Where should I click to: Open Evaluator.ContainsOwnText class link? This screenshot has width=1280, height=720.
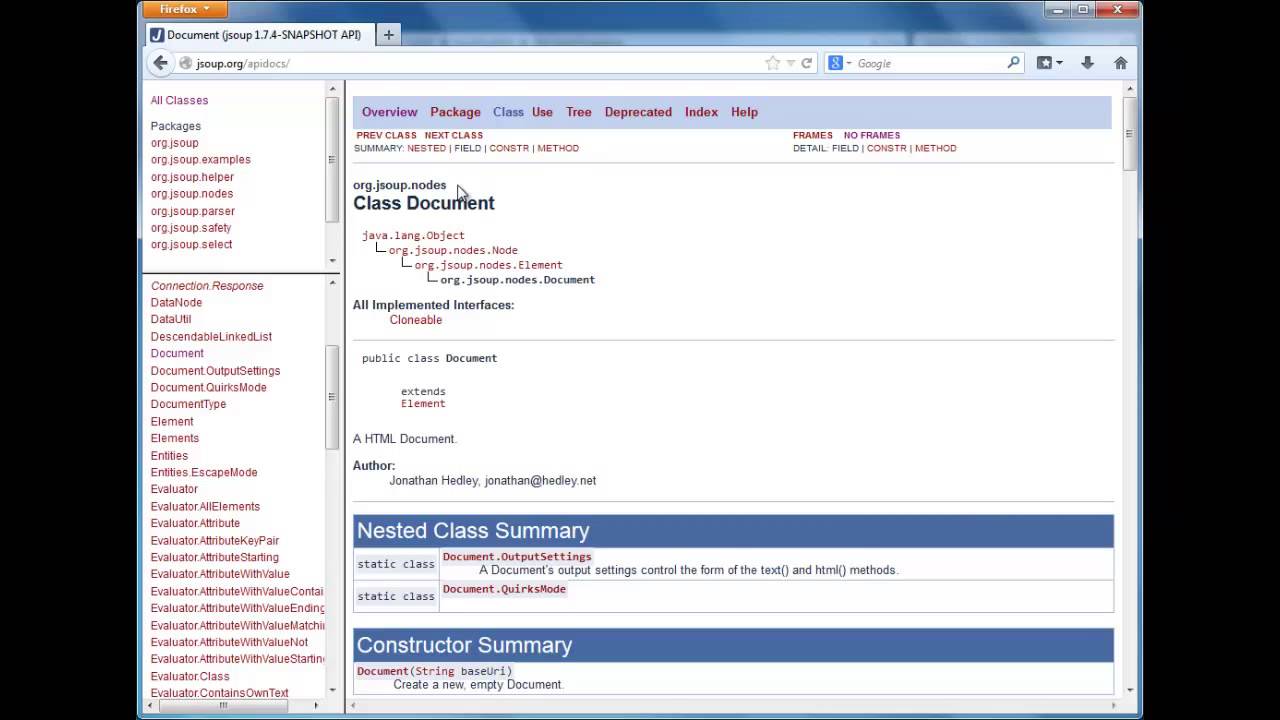[x=219, y=693]
